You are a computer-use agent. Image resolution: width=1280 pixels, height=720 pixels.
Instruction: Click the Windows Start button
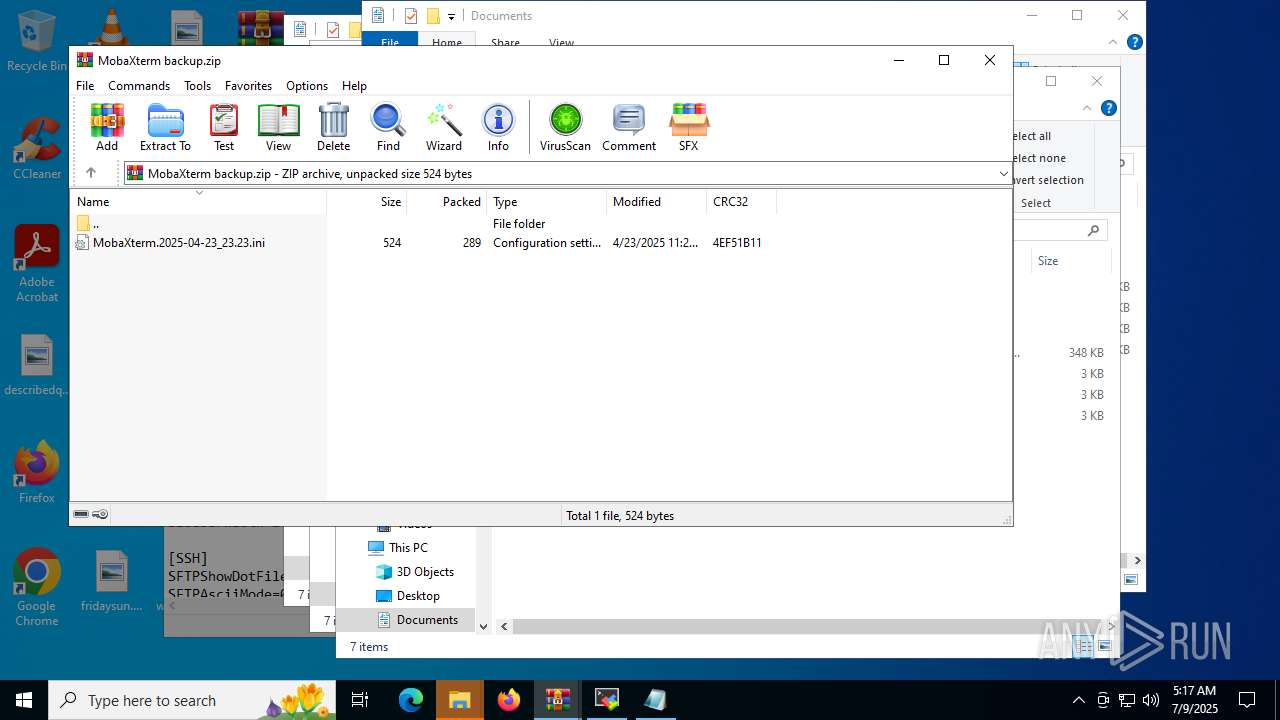(x=24, y=700)
